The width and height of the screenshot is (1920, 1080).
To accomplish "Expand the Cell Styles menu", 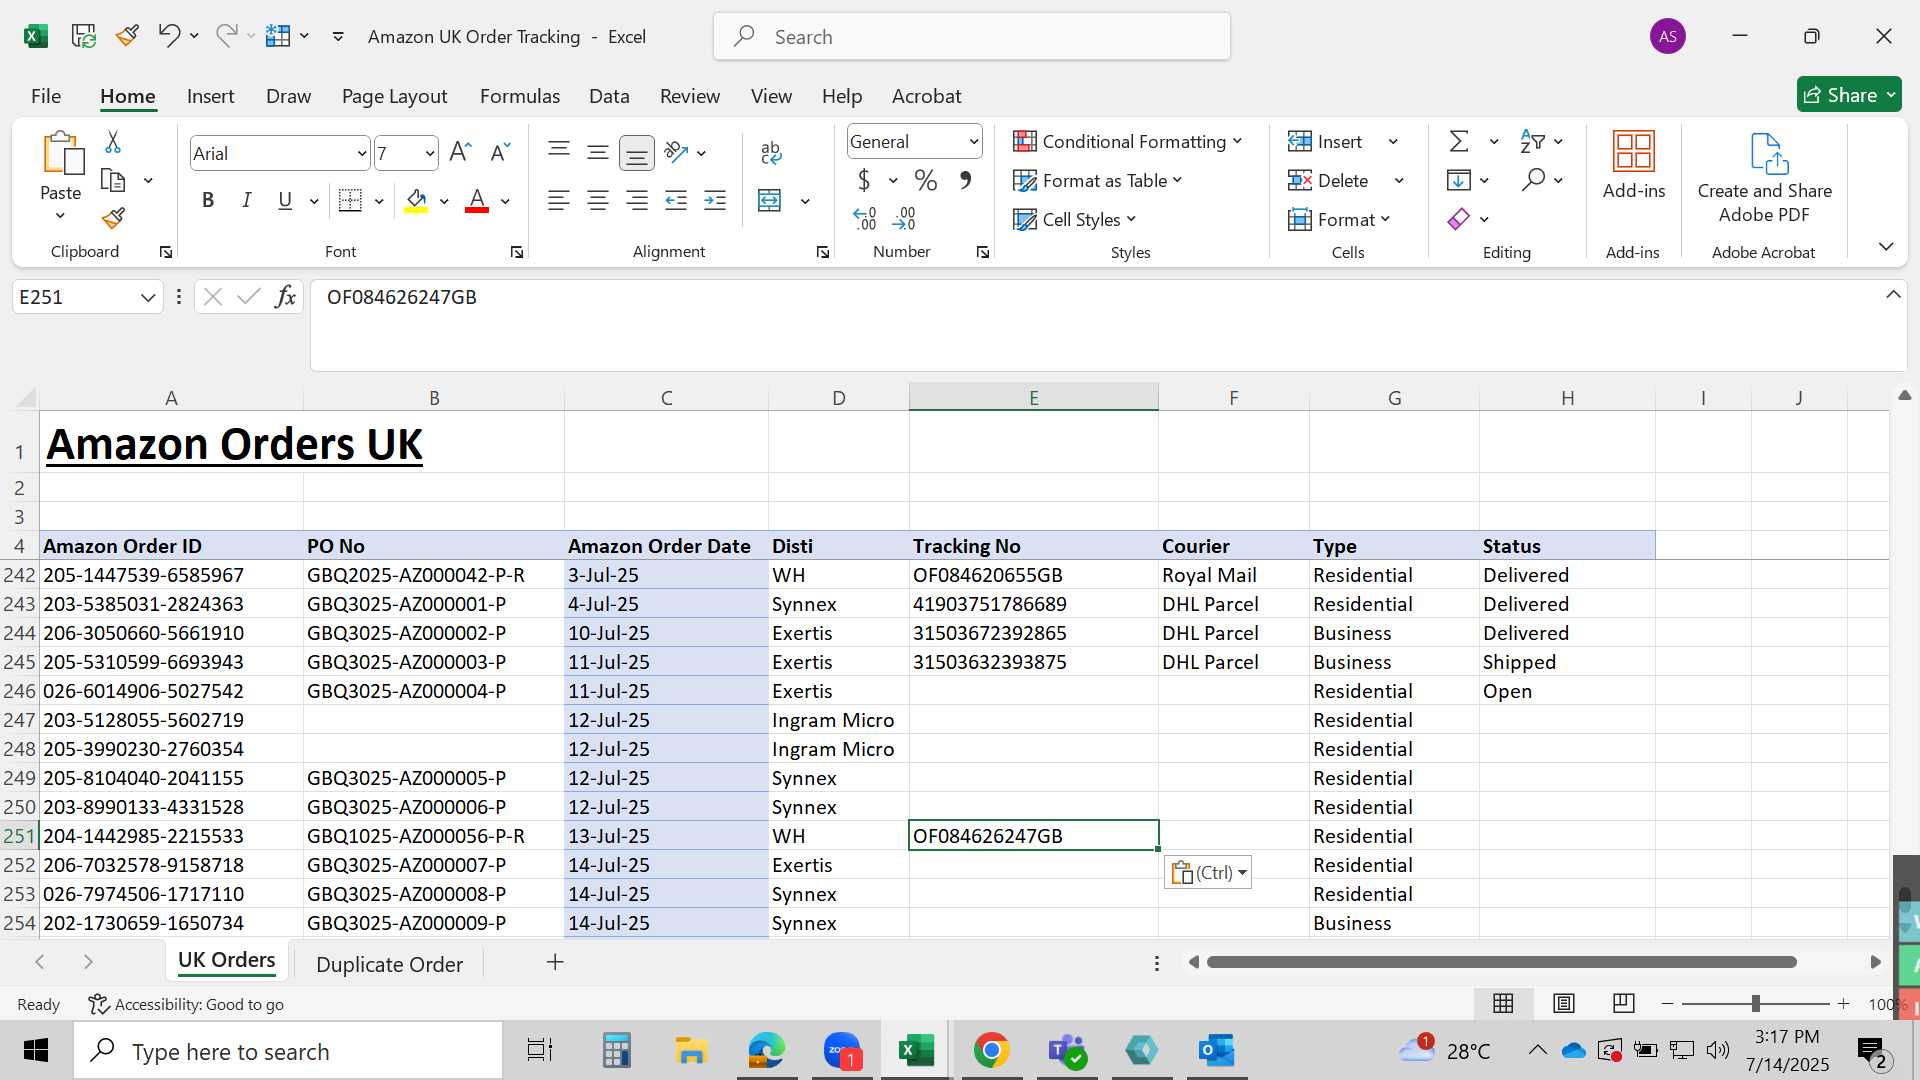I will (1074, 219).
